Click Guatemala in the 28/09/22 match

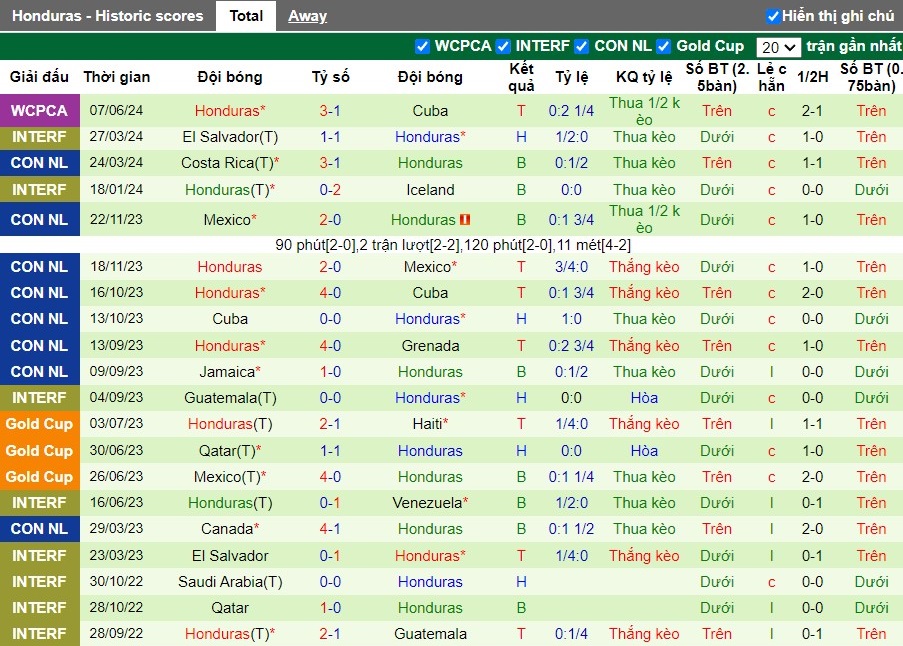pyautogui.click(x=430, y=633)
